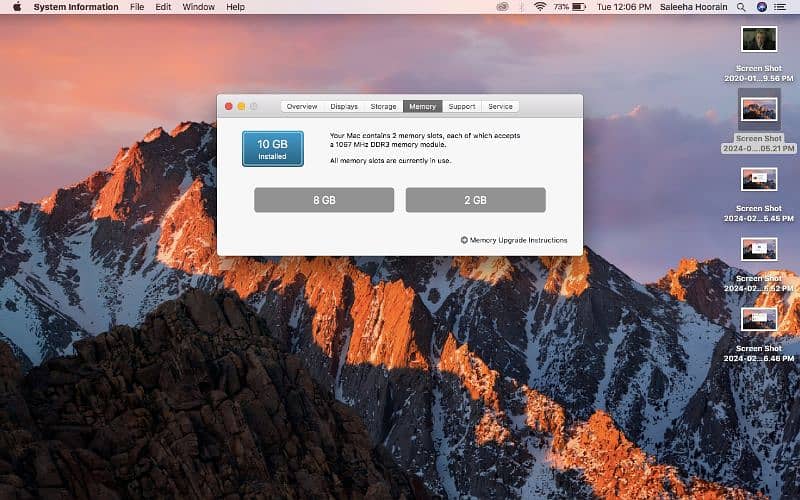800x500 pixels.
Task: Switch to the Overview tab
Action: tap(302, 106)
